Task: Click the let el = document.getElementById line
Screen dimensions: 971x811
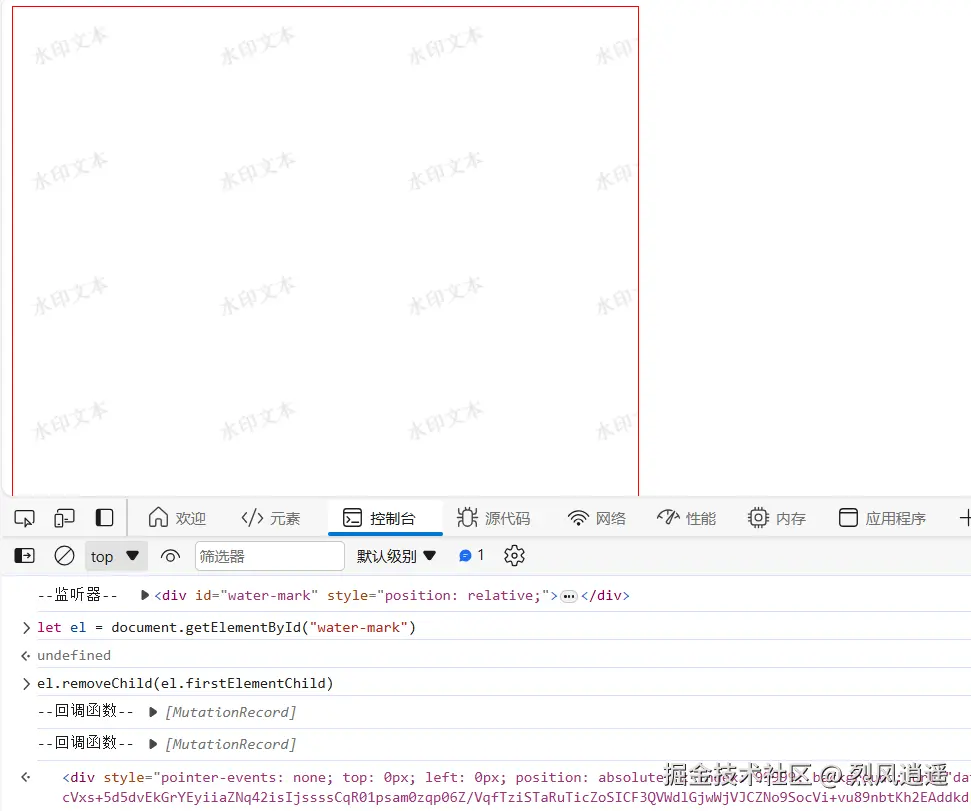Action: coord(226,628)
